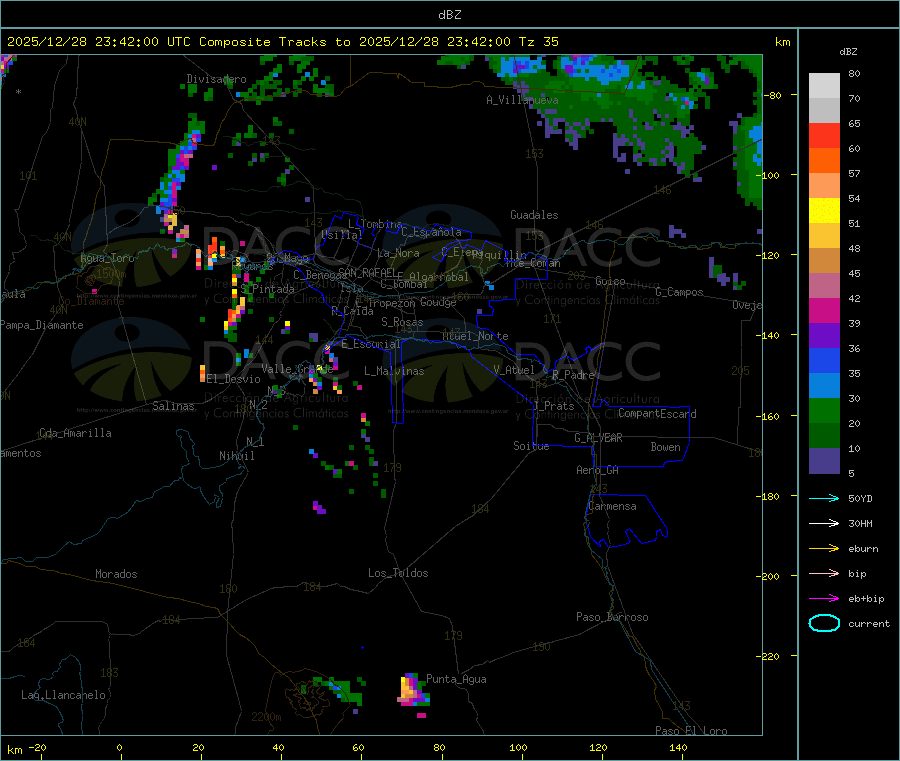Click the Salinas map label
The height and width of the screenshot is (761, 900).
point(173,406)
